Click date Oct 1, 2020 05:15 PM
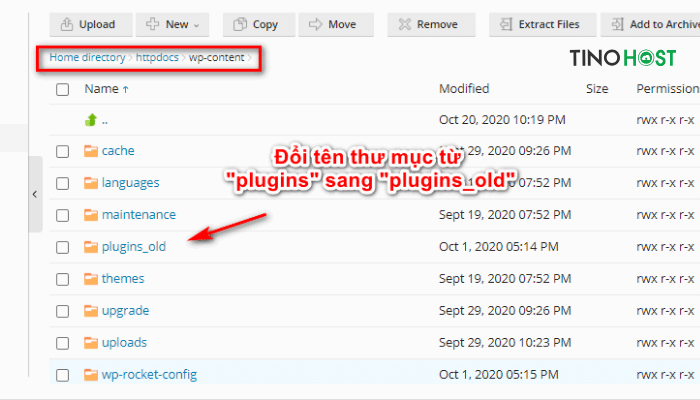700x400 pixels. click(x=499, y=375)
